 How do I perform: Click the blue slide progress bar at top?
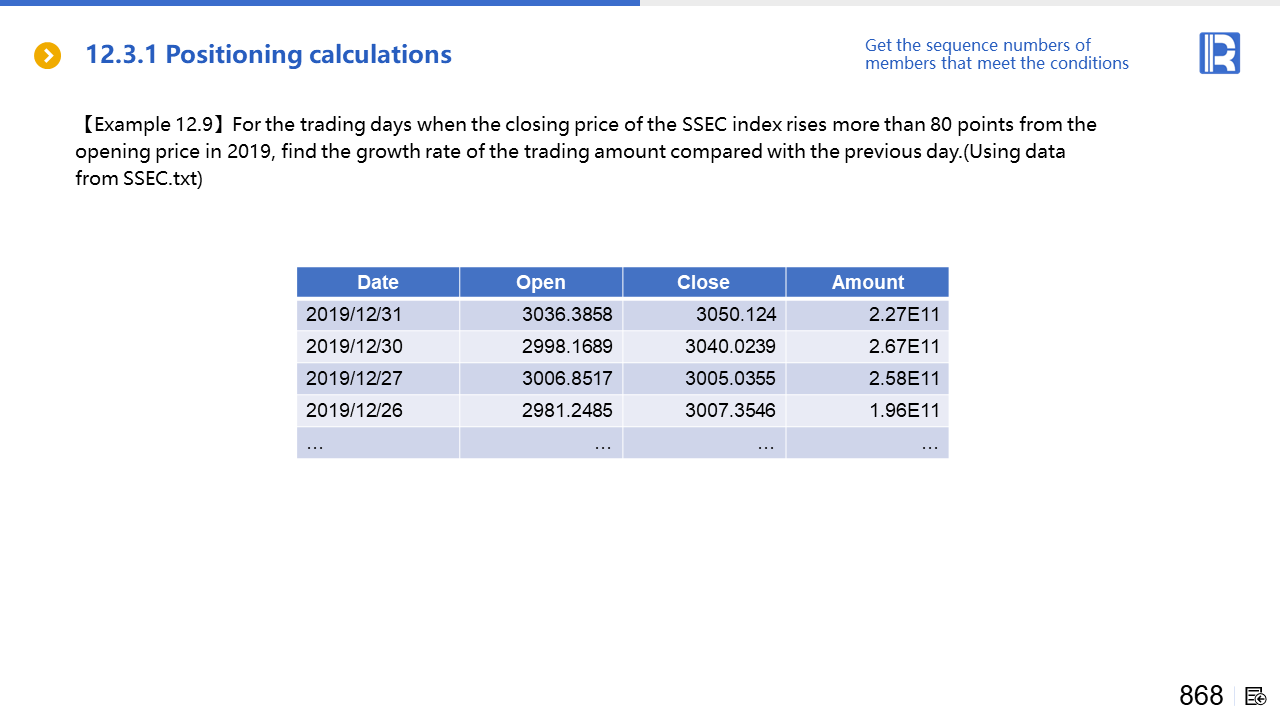320,3
